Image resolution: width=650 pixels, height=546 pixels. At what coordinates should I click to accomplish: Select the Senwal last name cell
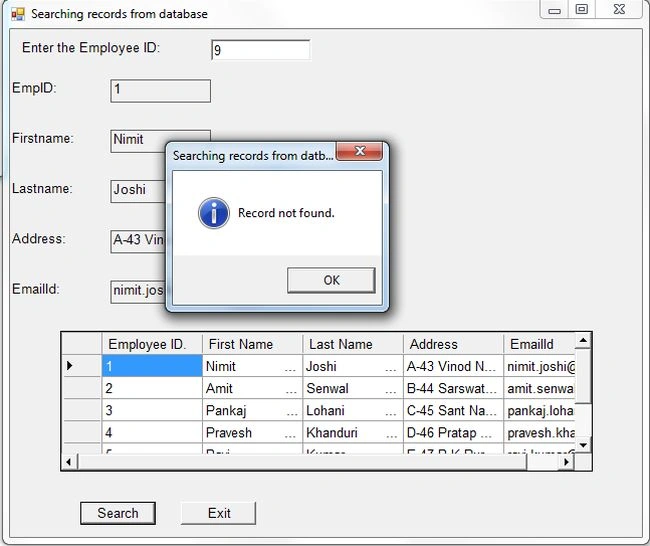(x=353, y=388)
